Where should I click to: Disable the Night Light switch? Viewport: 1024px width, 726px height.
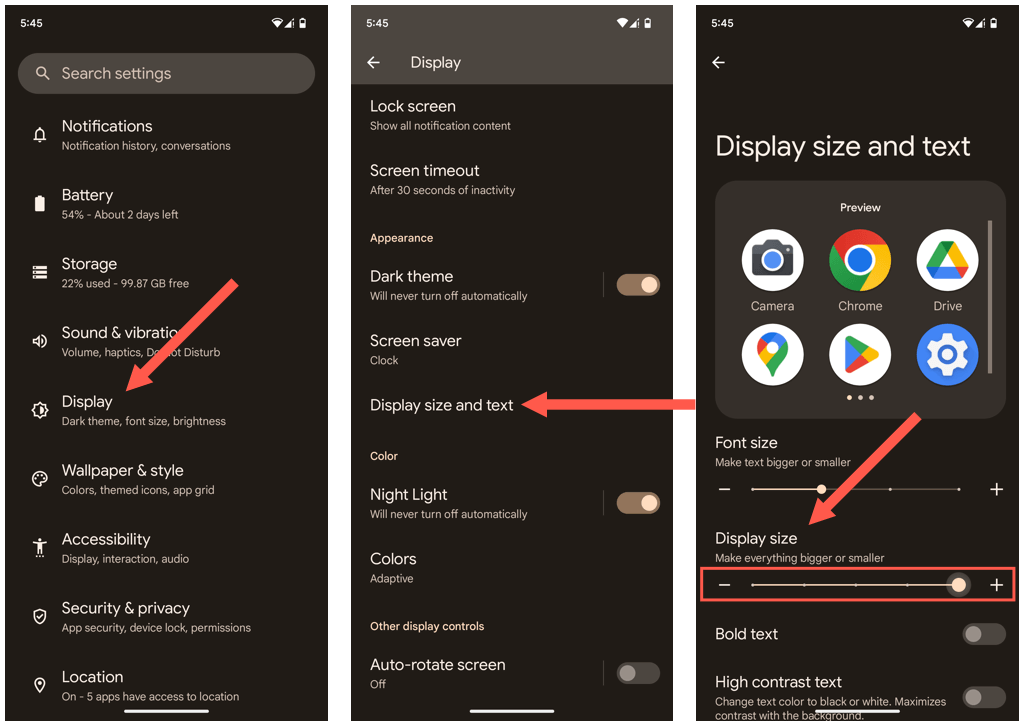tap(637, 502)
